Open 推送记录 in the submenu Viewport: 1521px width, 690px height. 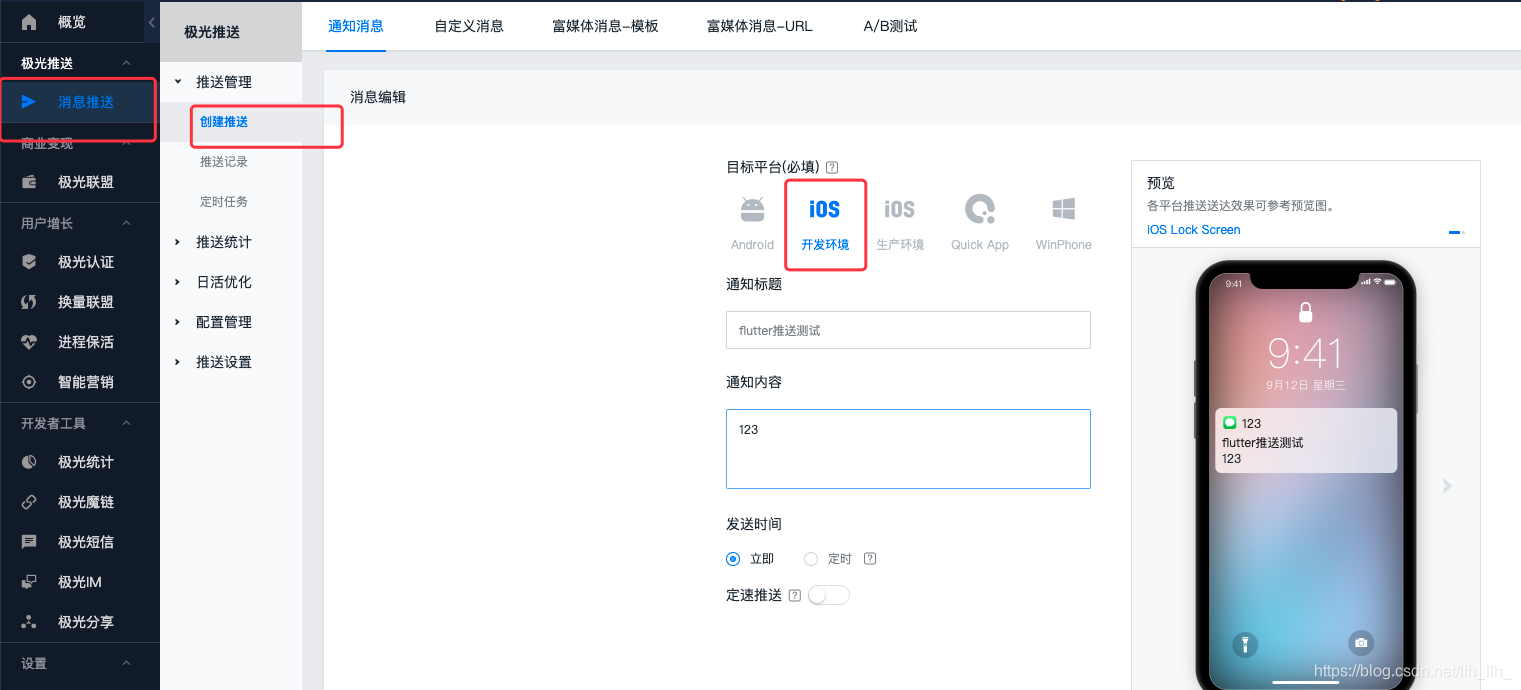coord(224,162)
